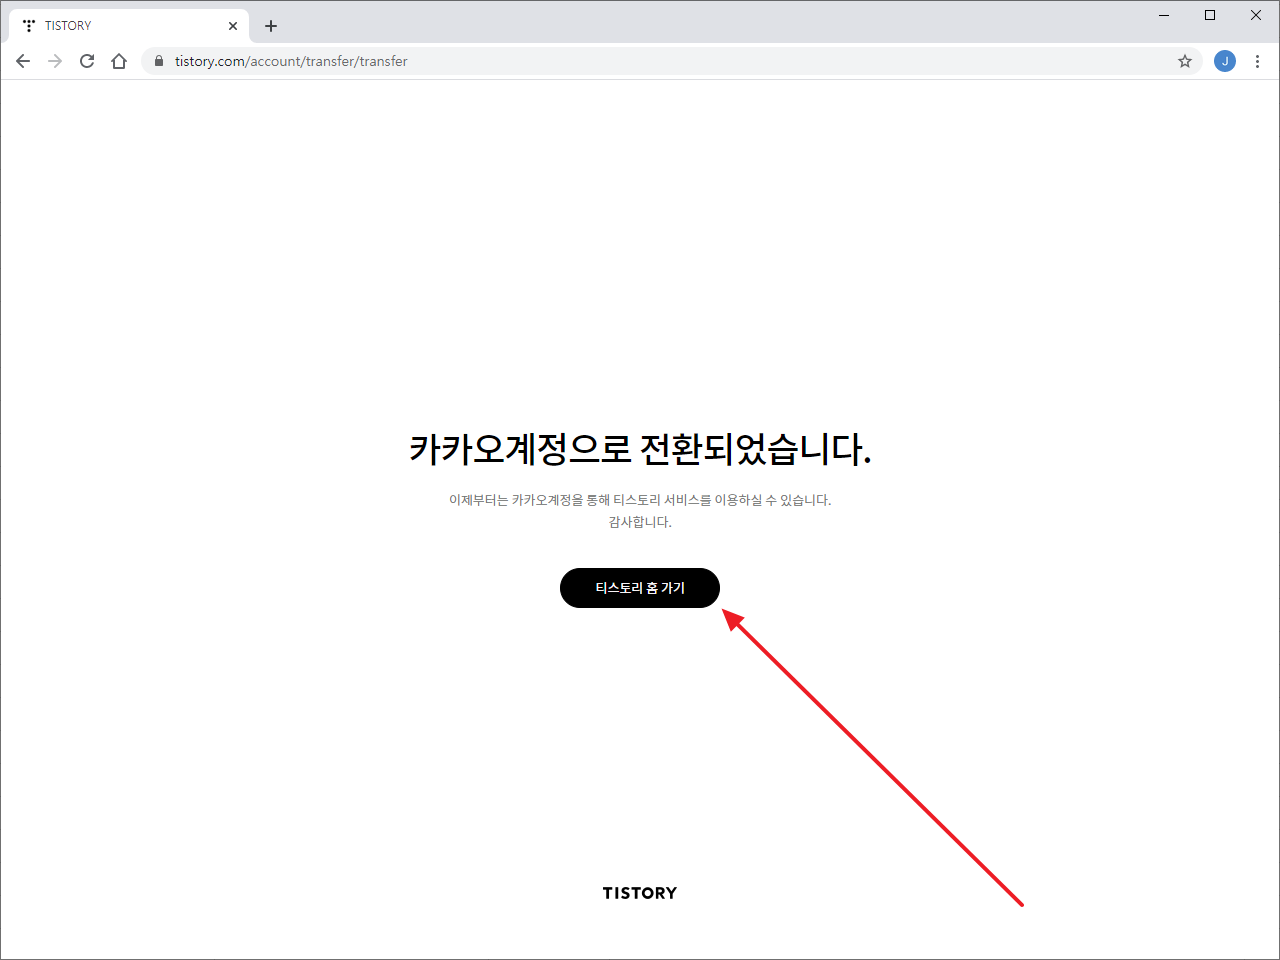The height and width of the screenshot is (960, 1280).
Task: Go back using browser back arrow
Action: coord(23,61)
